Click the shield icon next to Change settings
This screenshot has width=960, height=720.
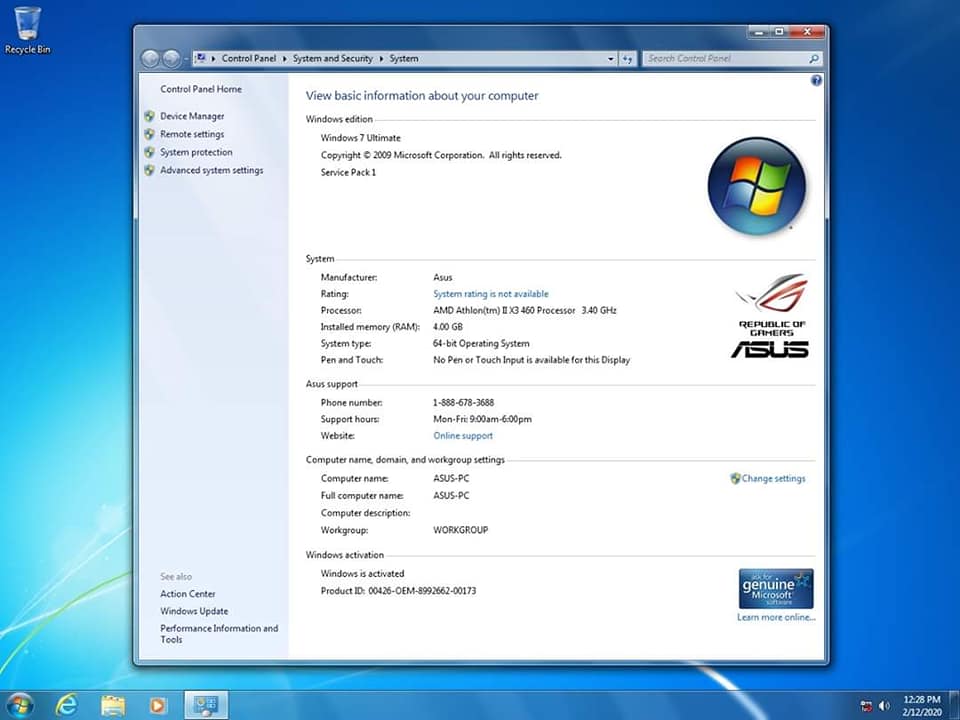(735, 478)
